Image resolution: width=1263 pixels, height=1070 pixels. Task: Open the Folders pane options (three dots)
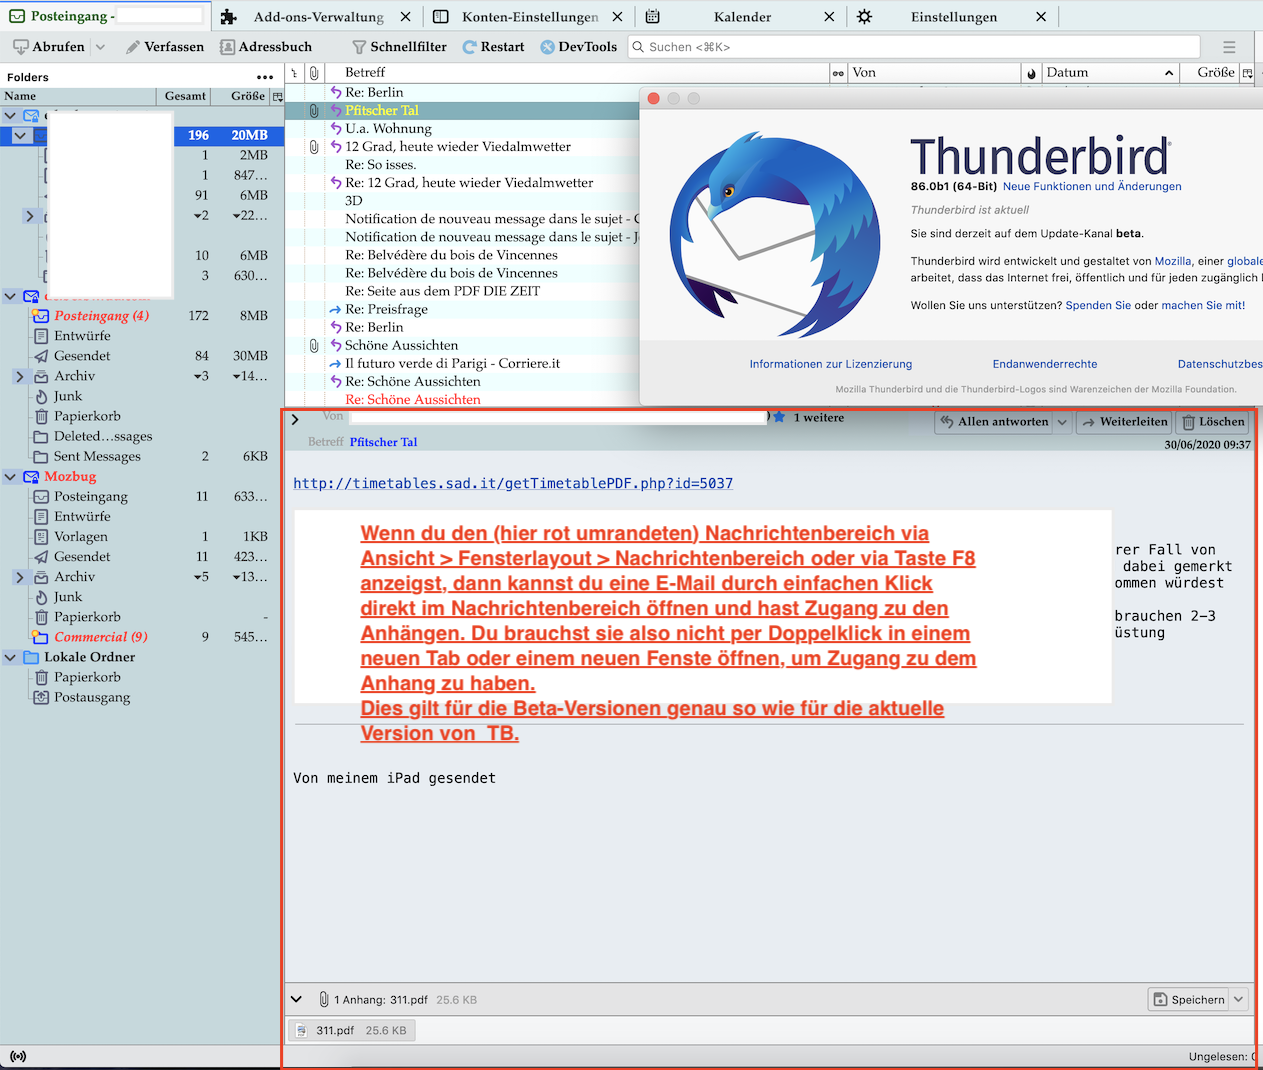click(265, 77)
